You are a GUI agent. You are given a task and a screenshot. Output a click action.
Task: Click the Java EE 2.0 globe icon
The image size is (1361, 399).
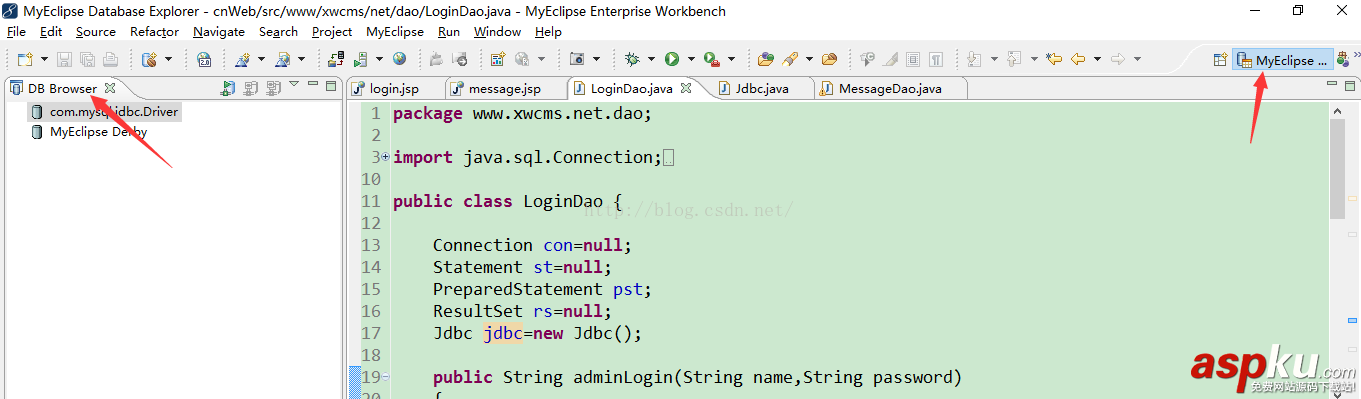pyautogui.click(x=204, y=59)
